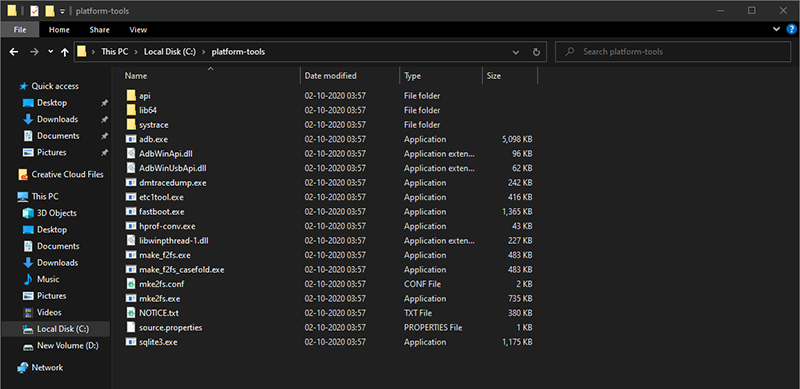Click the 5,098 KB size value

[517, 139]
